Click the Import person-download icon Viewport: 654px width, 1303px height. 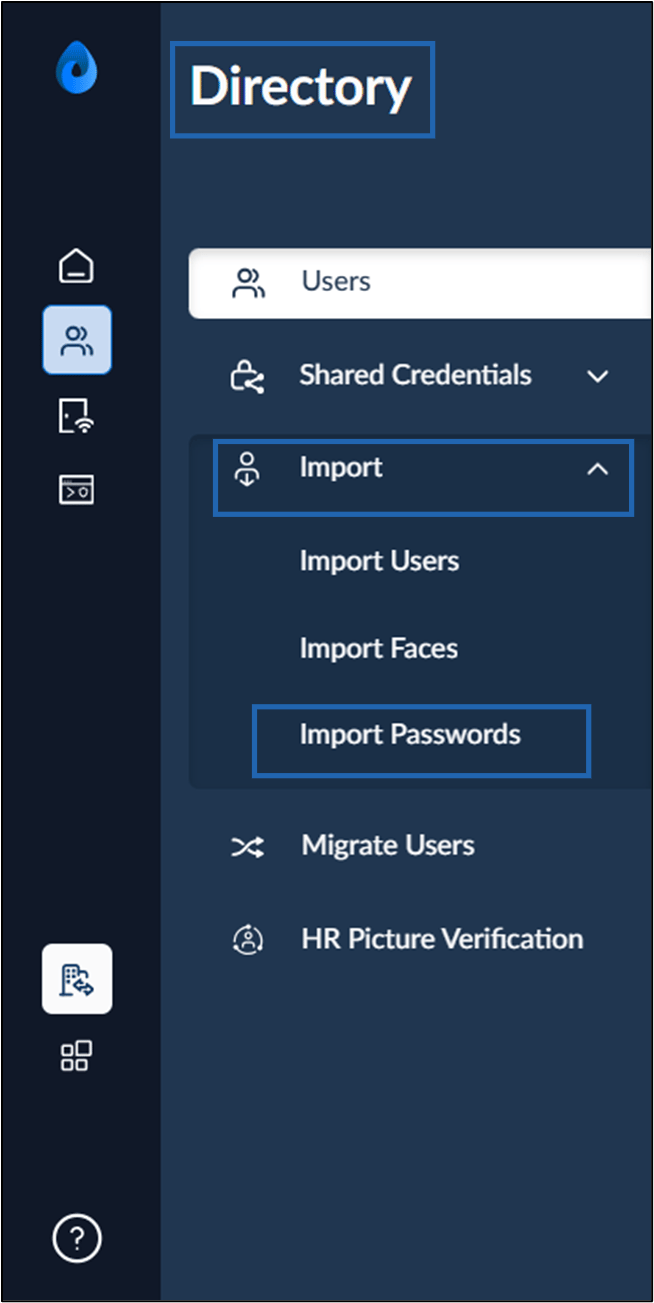coord(247,469)
